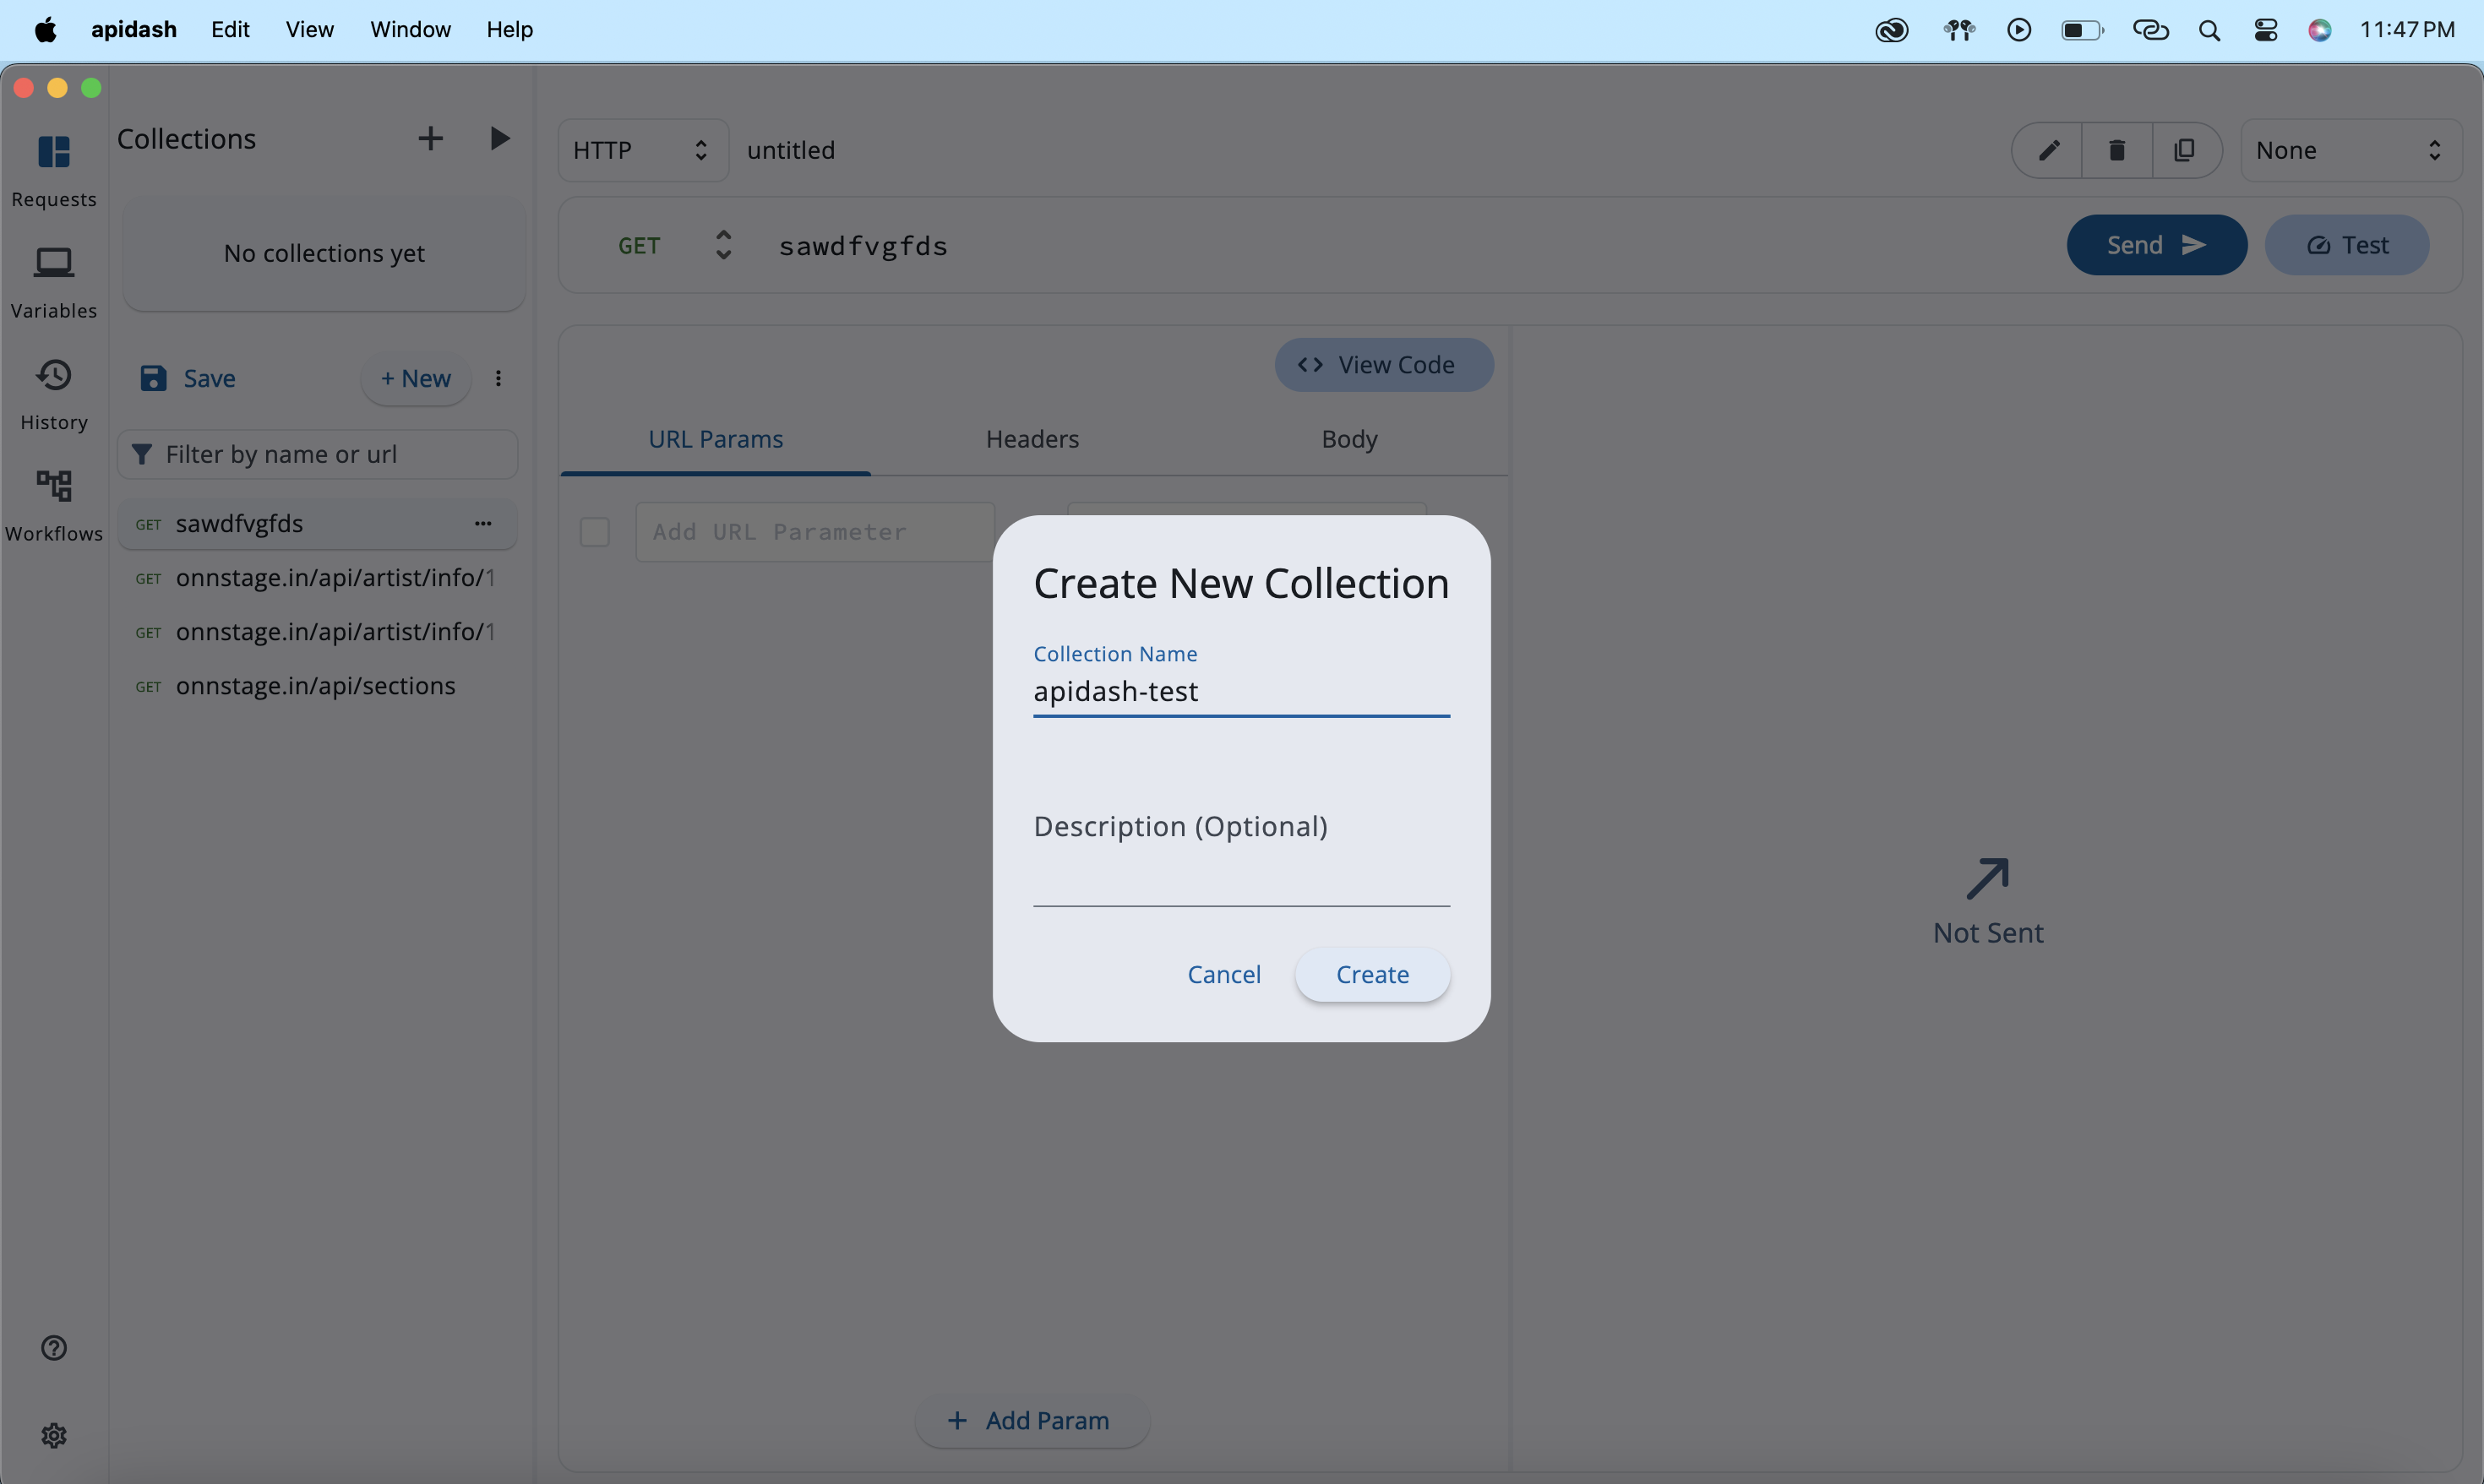
Task: Open the HTTP protocol dropdown
Action: [x=642, y=150]
